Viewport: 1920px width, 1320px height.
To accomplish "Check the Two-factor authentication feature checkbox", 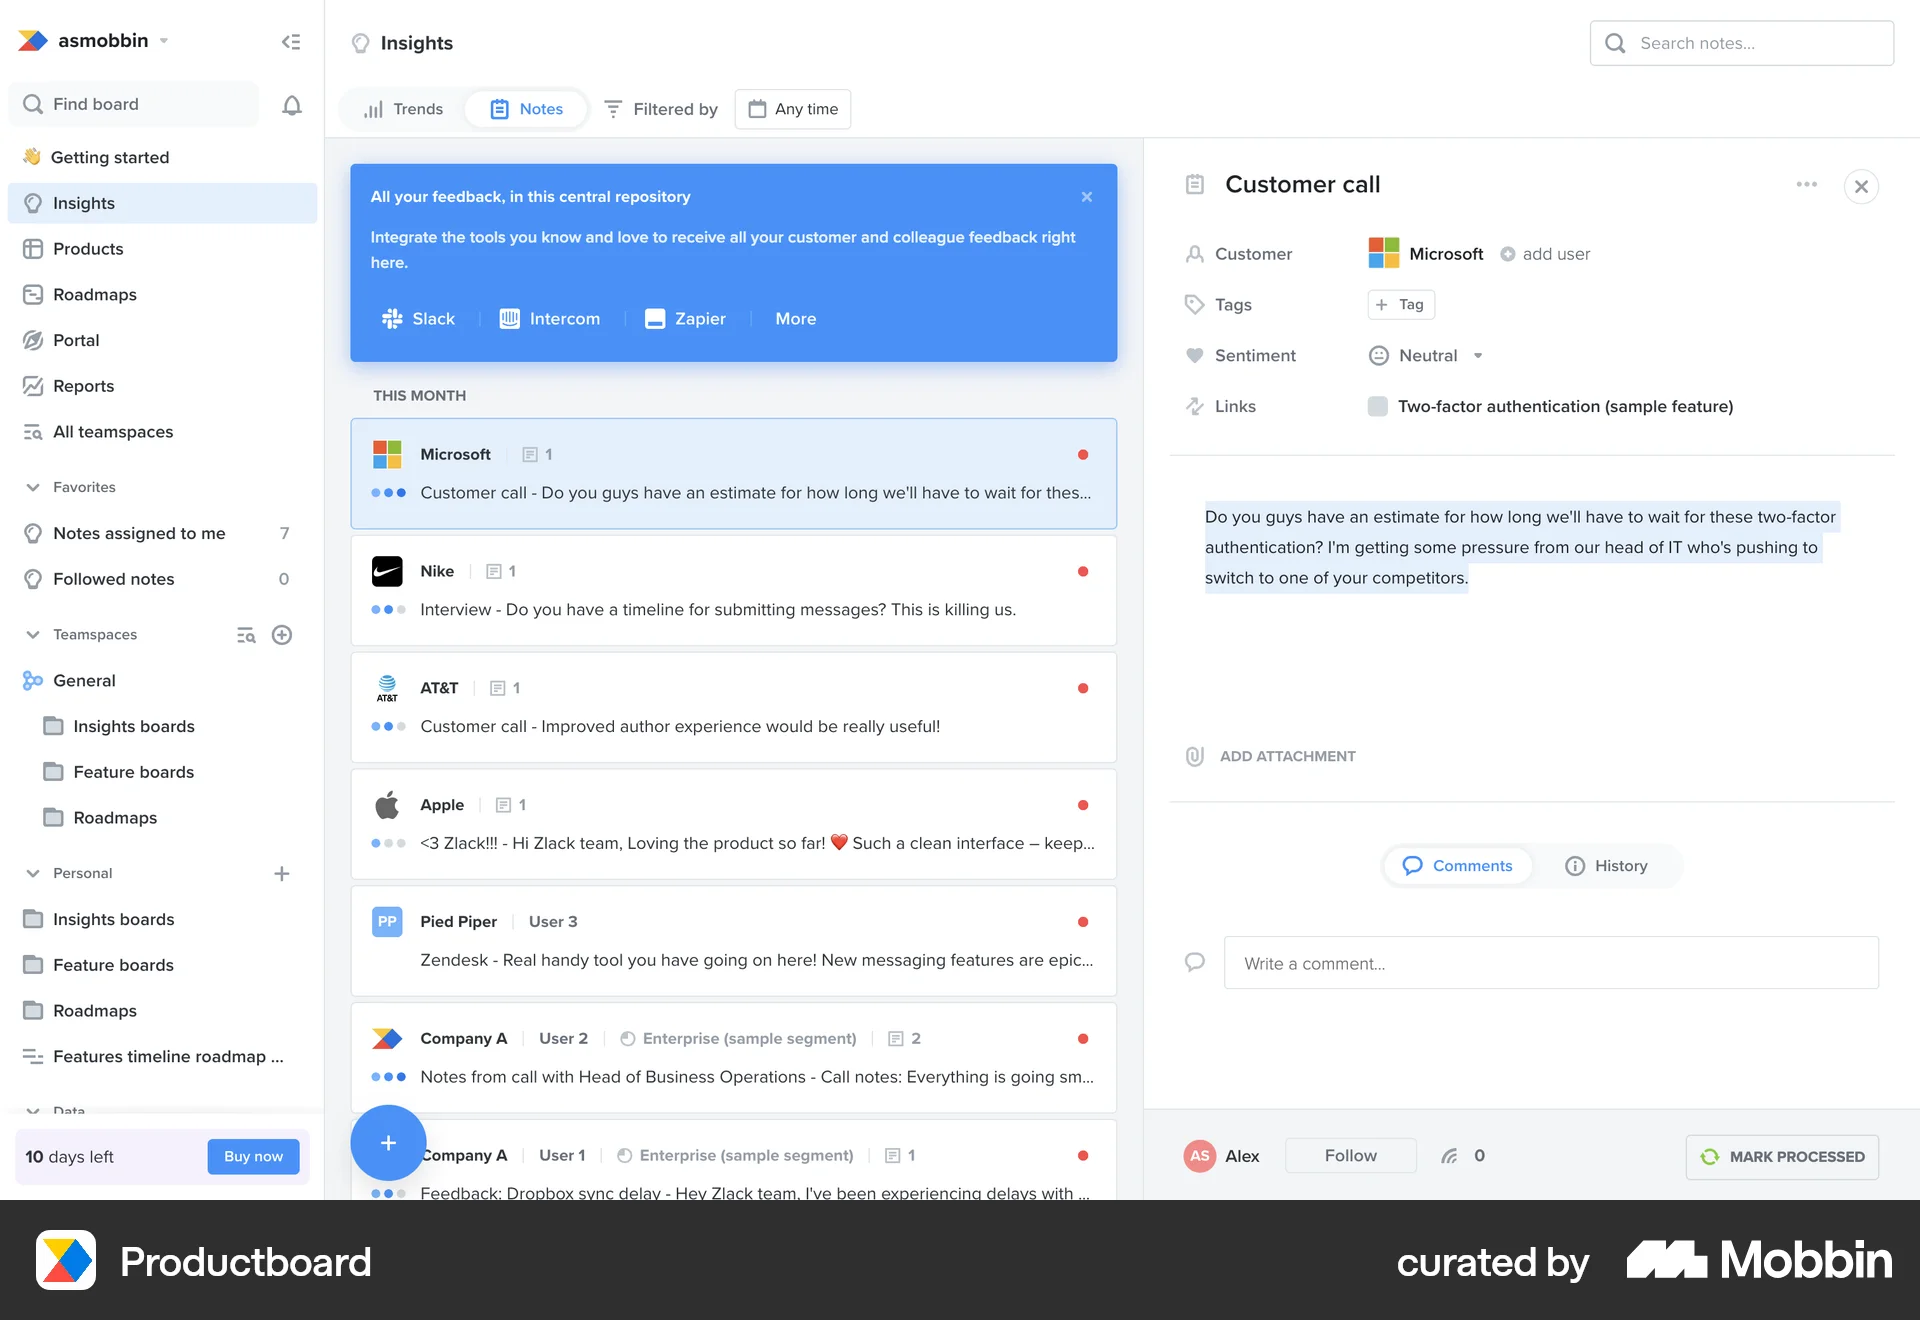I will point(1378,406).
